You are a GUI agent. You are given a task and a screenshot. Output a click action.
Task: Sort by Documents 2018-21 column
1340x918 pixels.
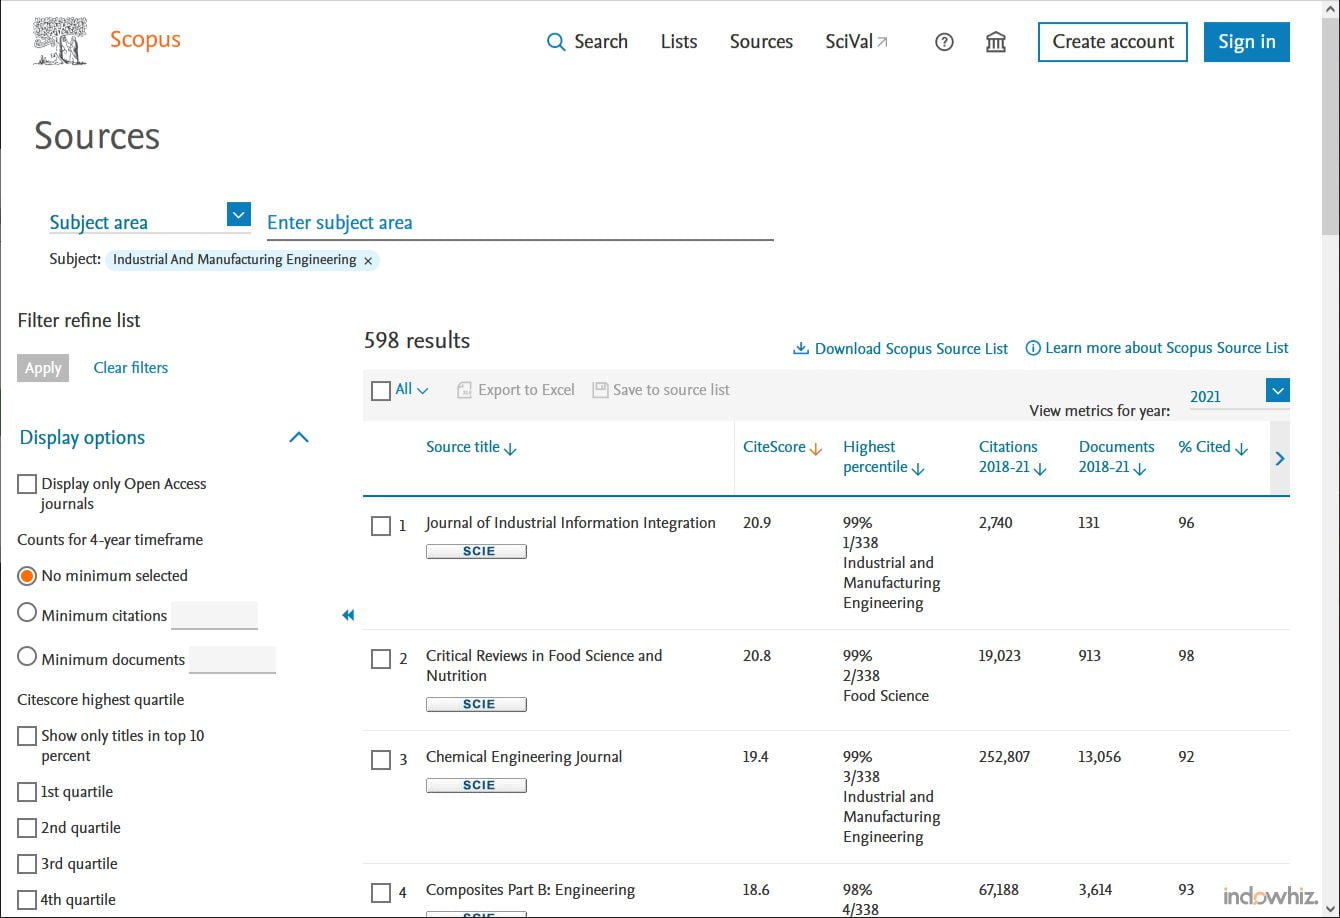coord(1116,457)
